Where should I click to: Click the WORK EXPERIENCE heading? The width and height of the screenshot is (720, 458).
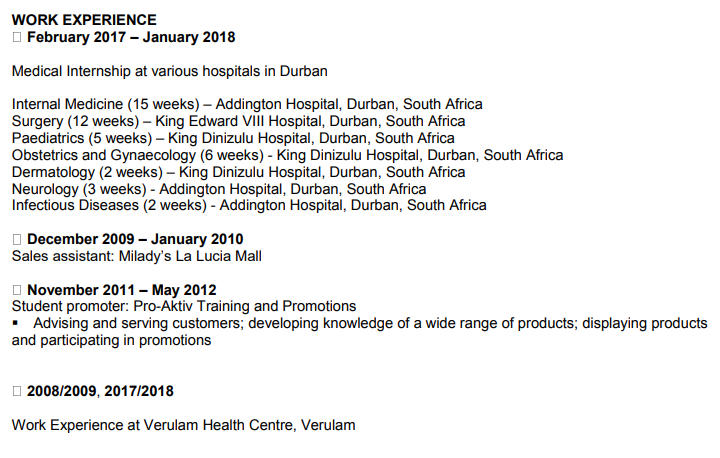tap(84, 20)
